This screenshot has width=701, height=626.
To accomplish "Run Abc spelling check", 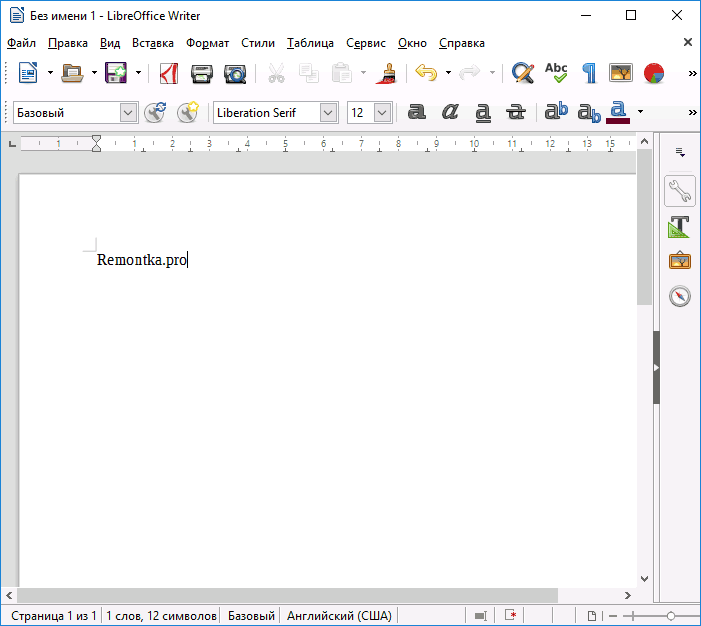I will (x=556, y=73).
